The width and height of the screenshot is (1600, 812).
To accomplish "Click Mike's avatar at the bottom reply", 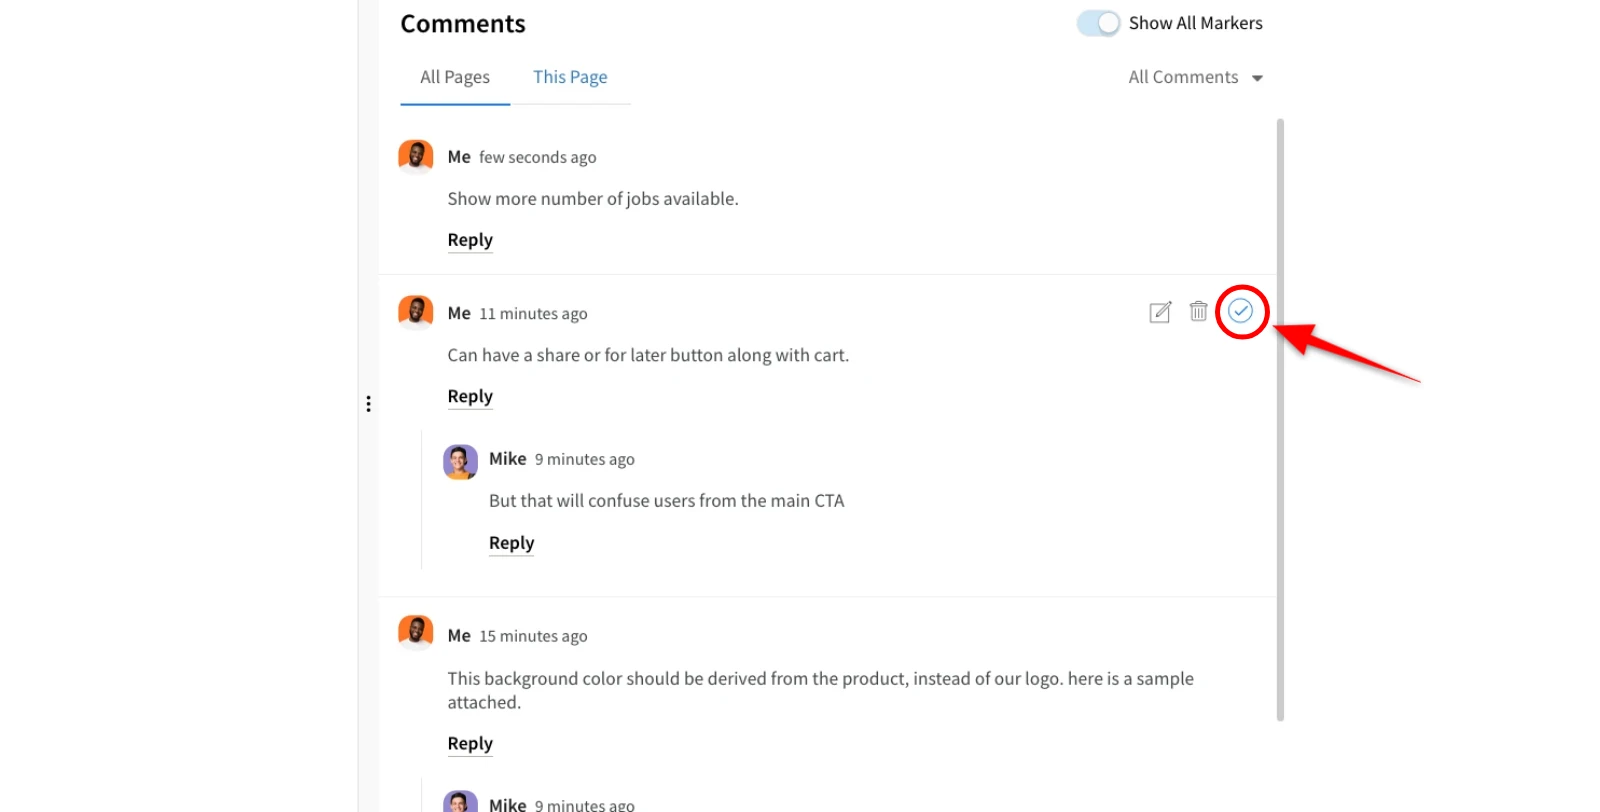I will pyautogui.click(x=460, y=800).
